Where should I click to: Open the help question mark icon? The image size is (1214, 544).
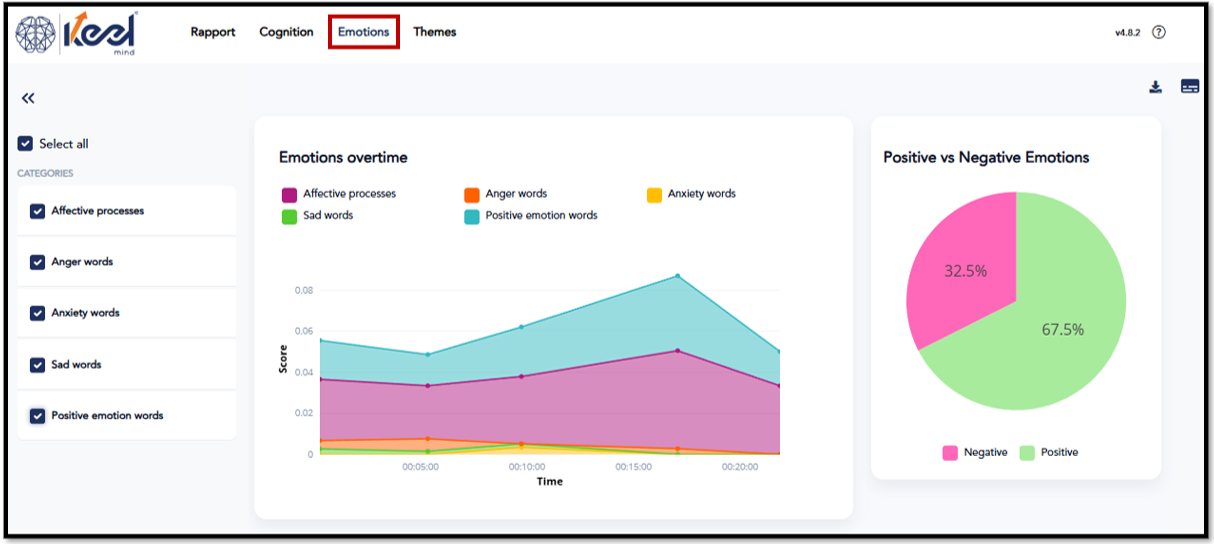click(1159, 32)
